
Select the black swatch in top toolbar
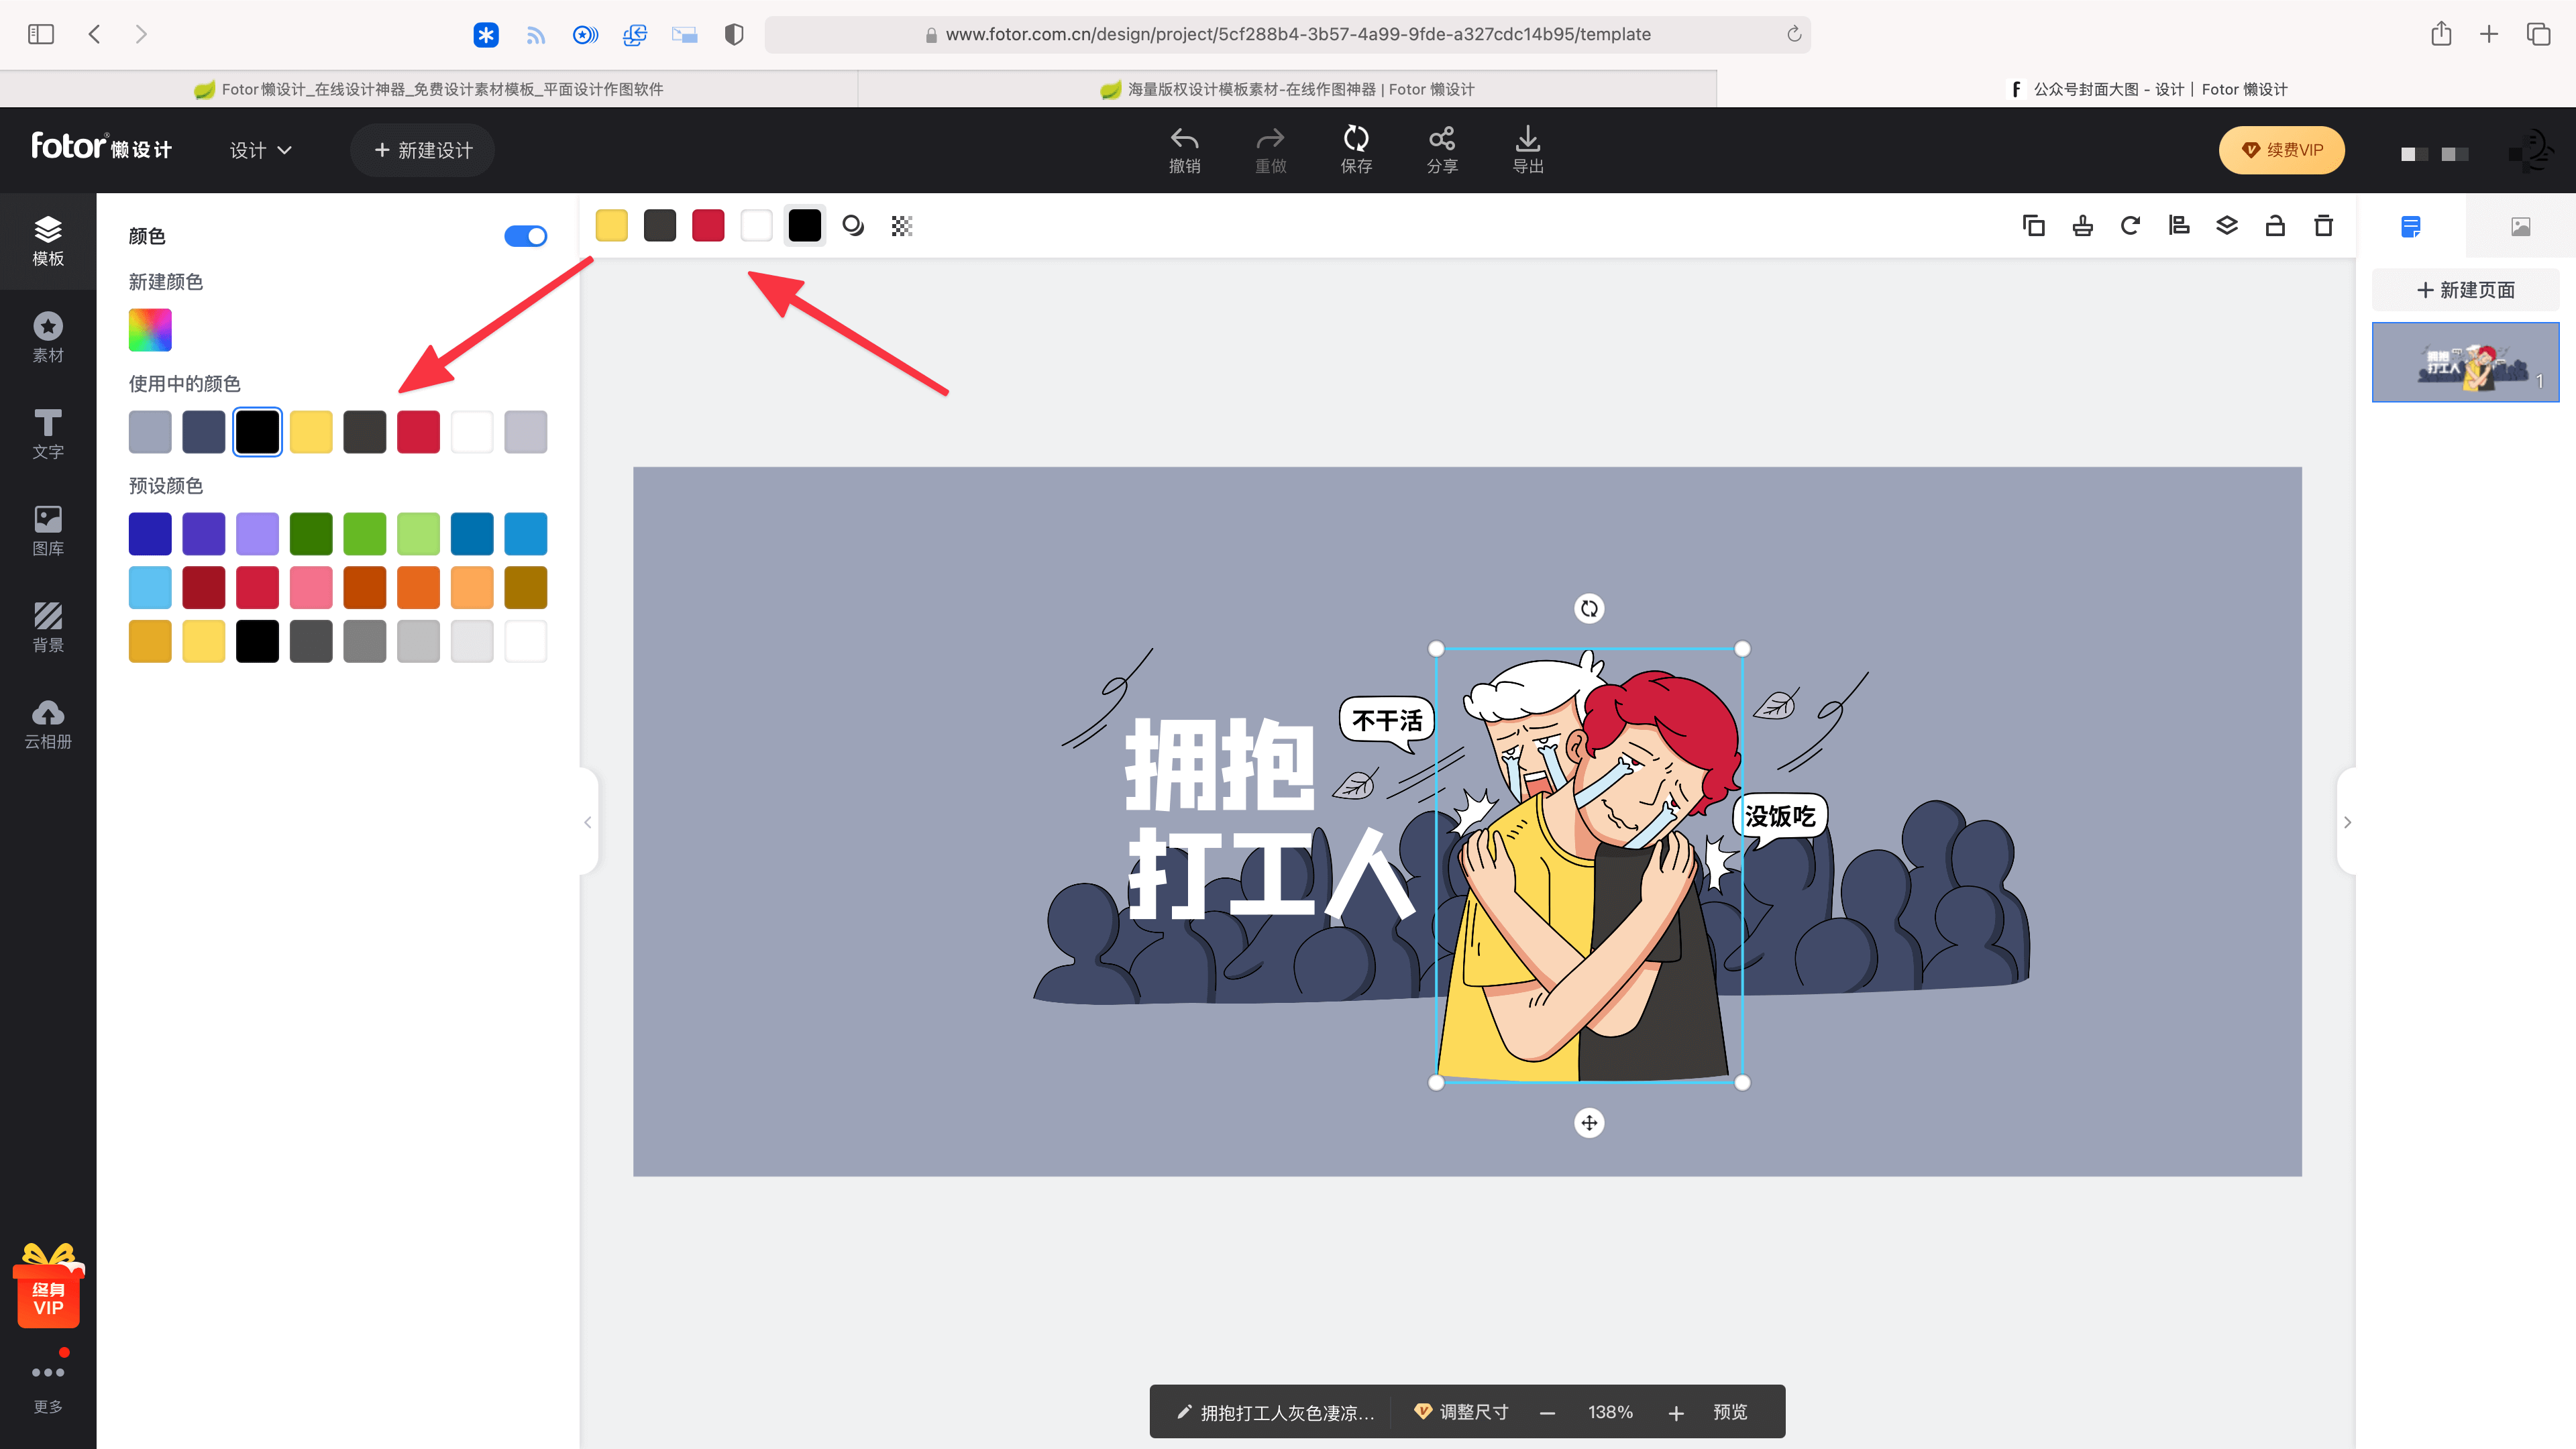pos(804,226)
